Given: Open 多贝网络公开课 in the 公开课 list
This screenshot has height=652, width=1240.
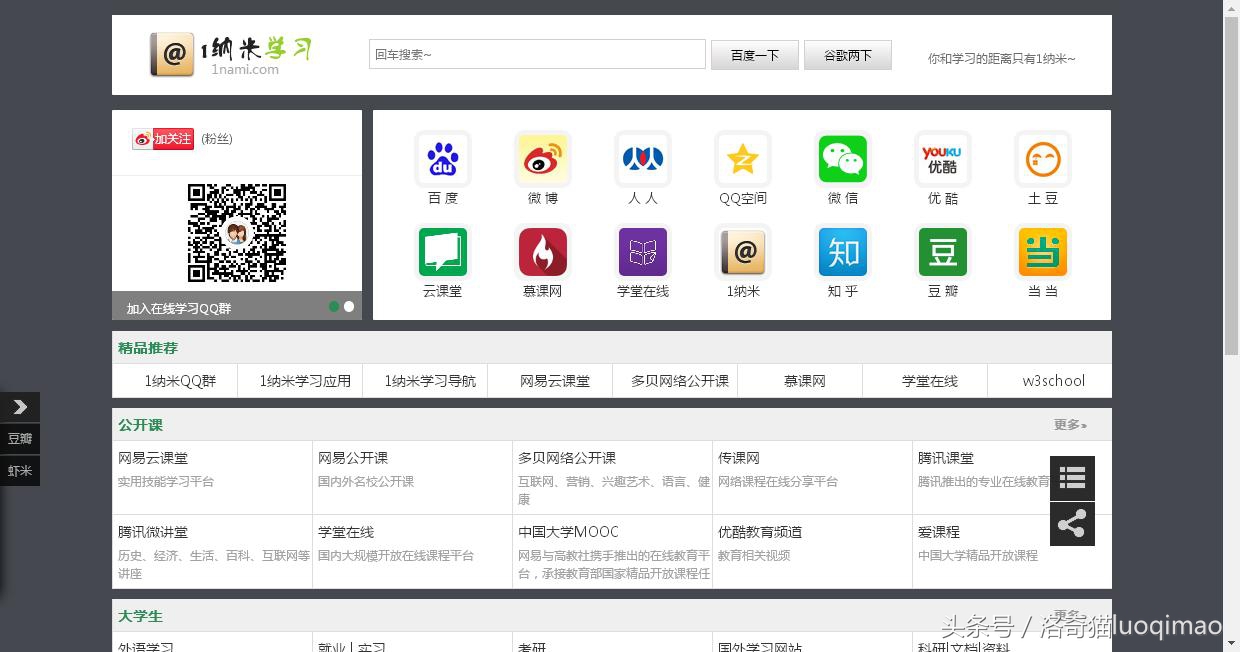Looking at the screenshot, I should (x=567, y=458).
